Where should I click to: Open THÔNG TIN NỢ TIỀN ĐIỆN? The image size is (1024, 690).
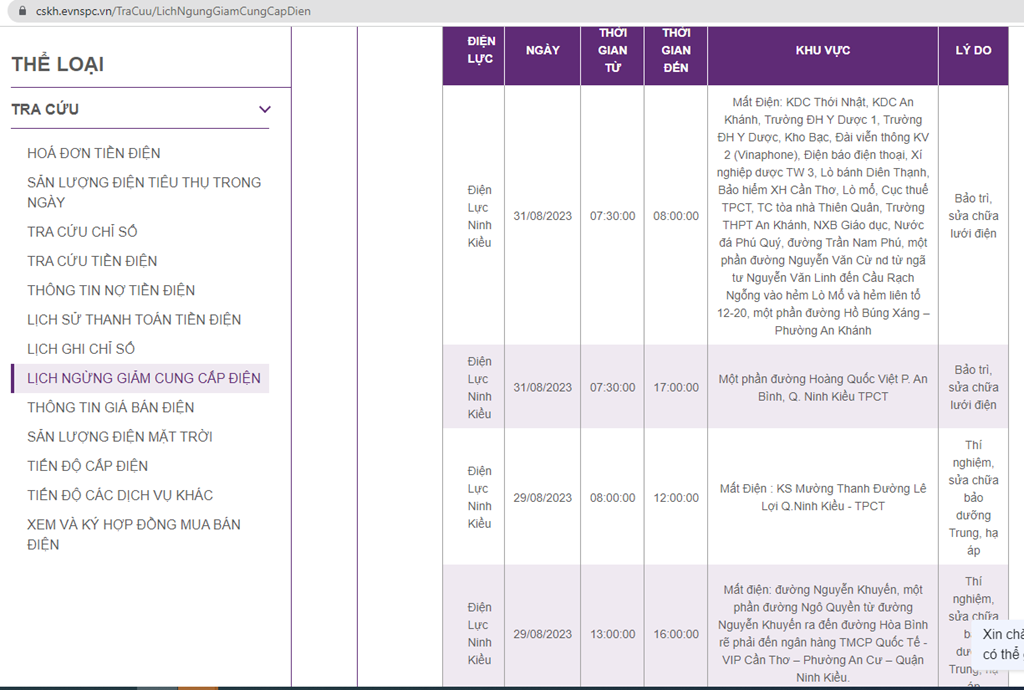point(111,290)
